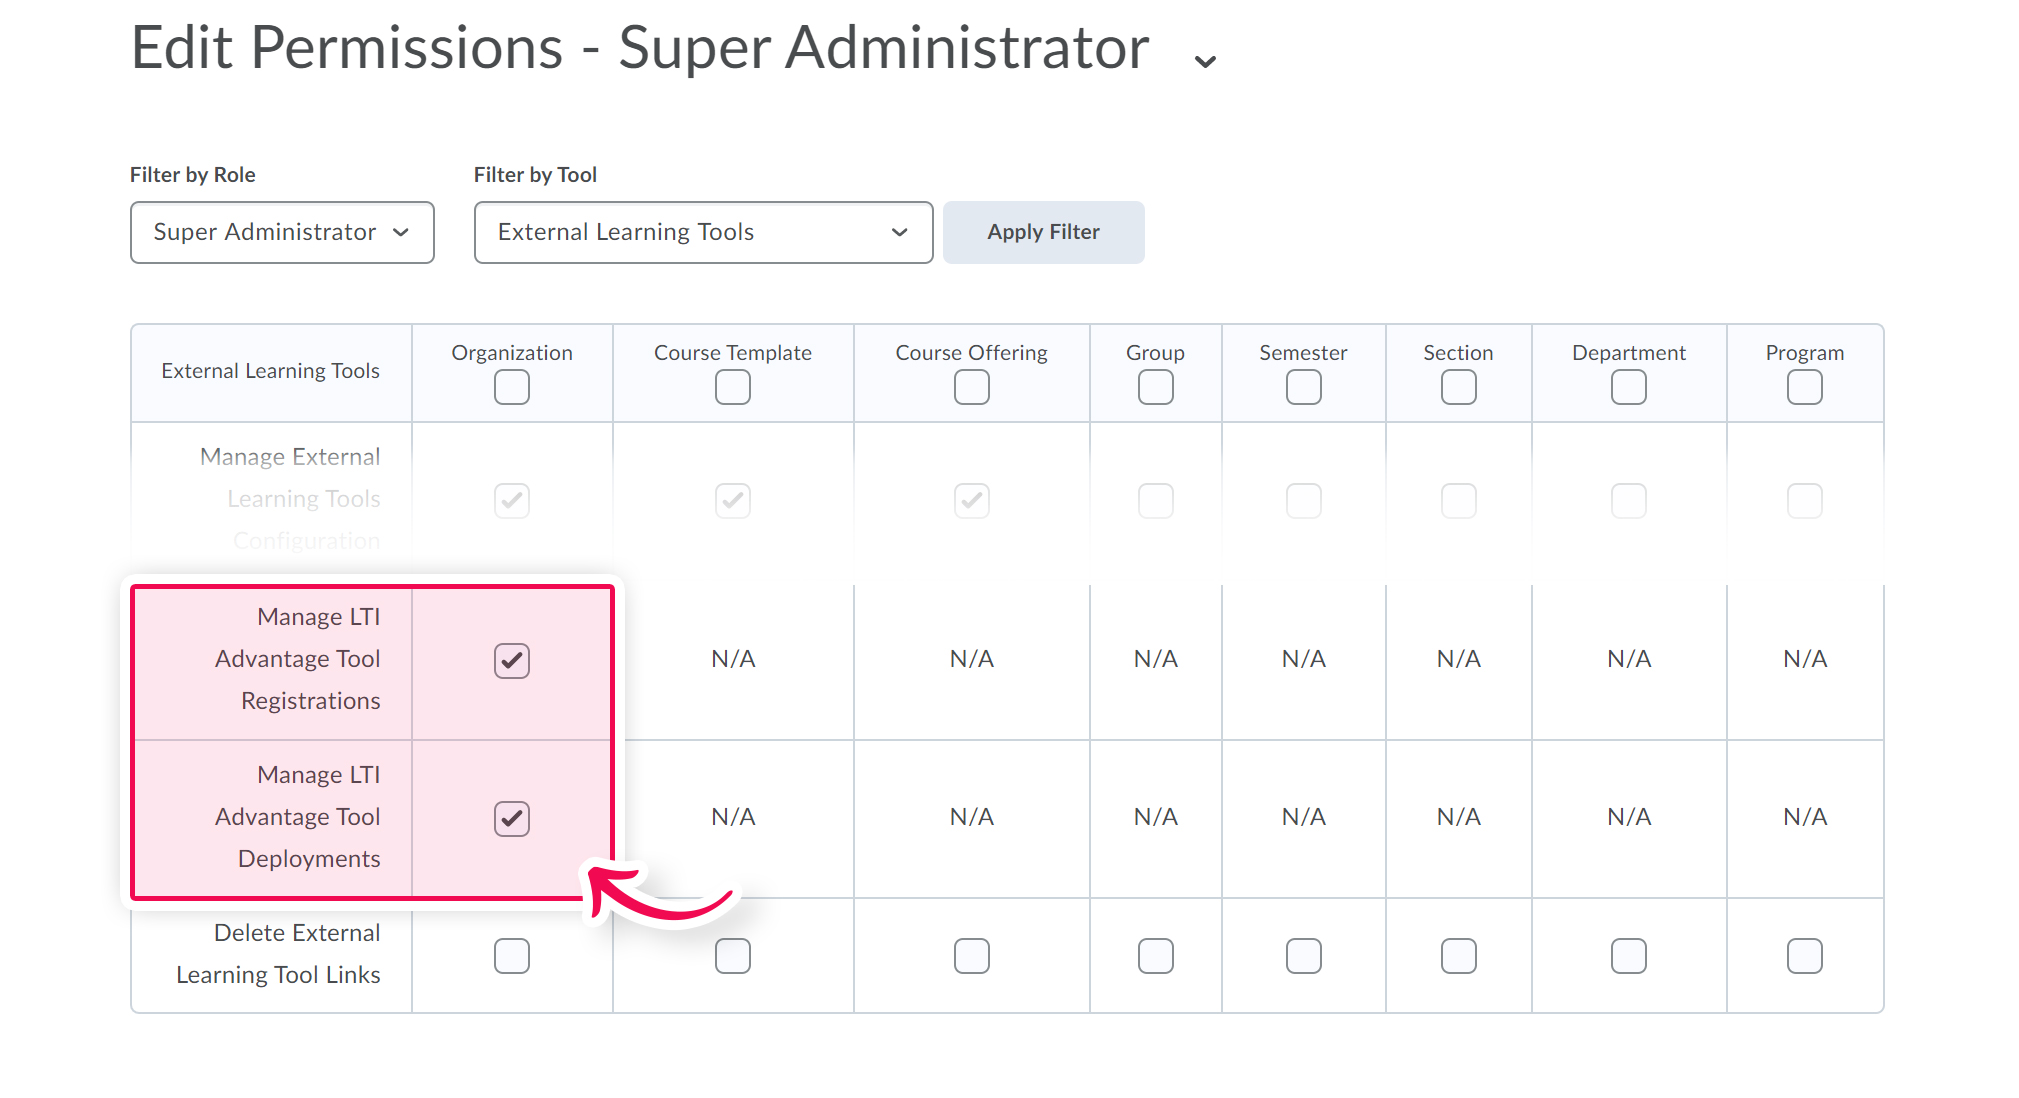Open the Filter by Role dropdown
The width and height of the screenshot is (2019, 1098).
(x=282, y=232)
